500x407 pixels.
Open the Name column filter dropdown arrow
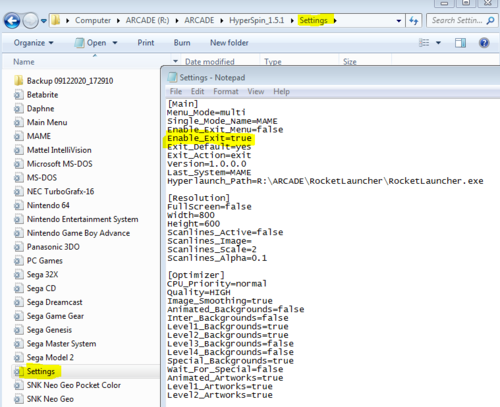(175, 62)
